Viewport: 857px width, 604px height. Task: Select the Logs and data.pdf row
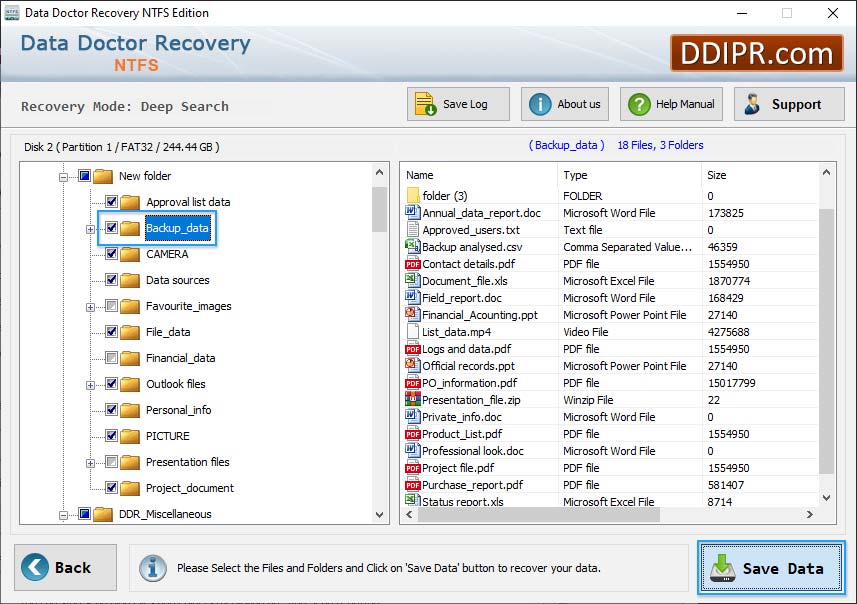(611, 349)
